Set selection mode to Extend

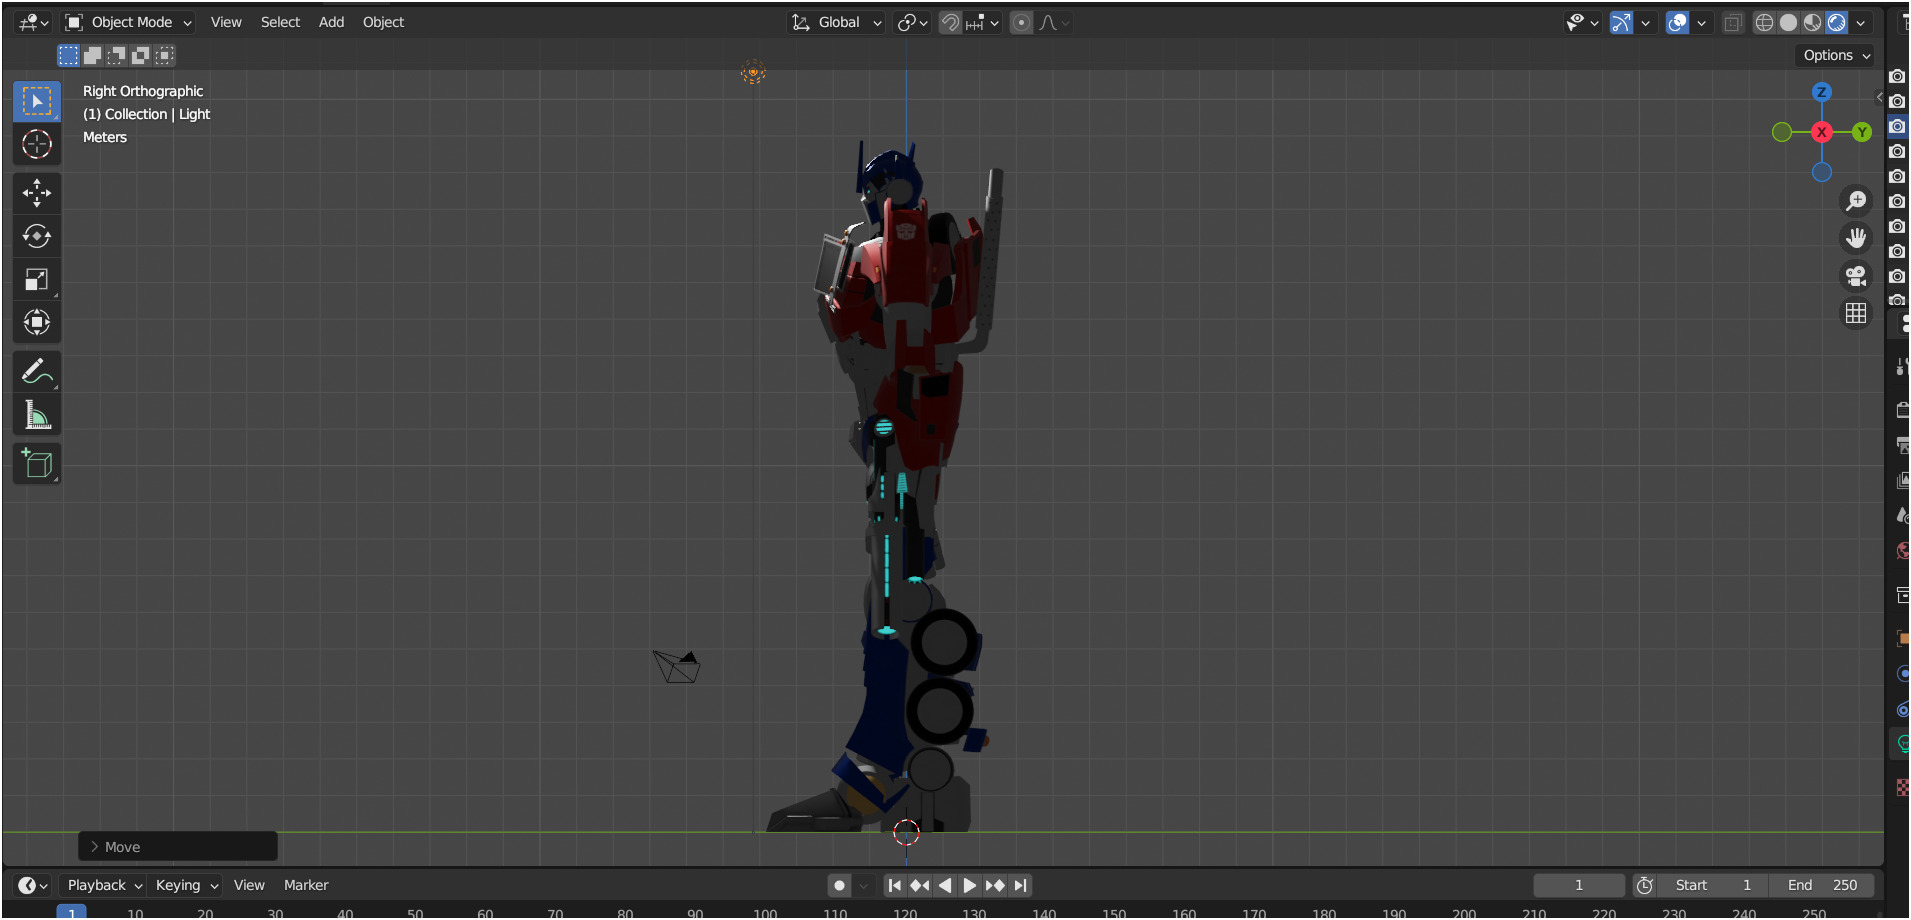pos(92,55)
